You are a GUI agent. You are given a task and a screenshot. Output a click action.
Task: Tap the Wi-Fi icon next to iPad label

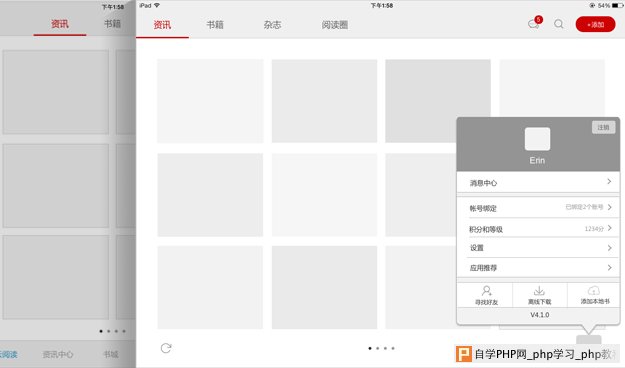[x=157, y=5]
